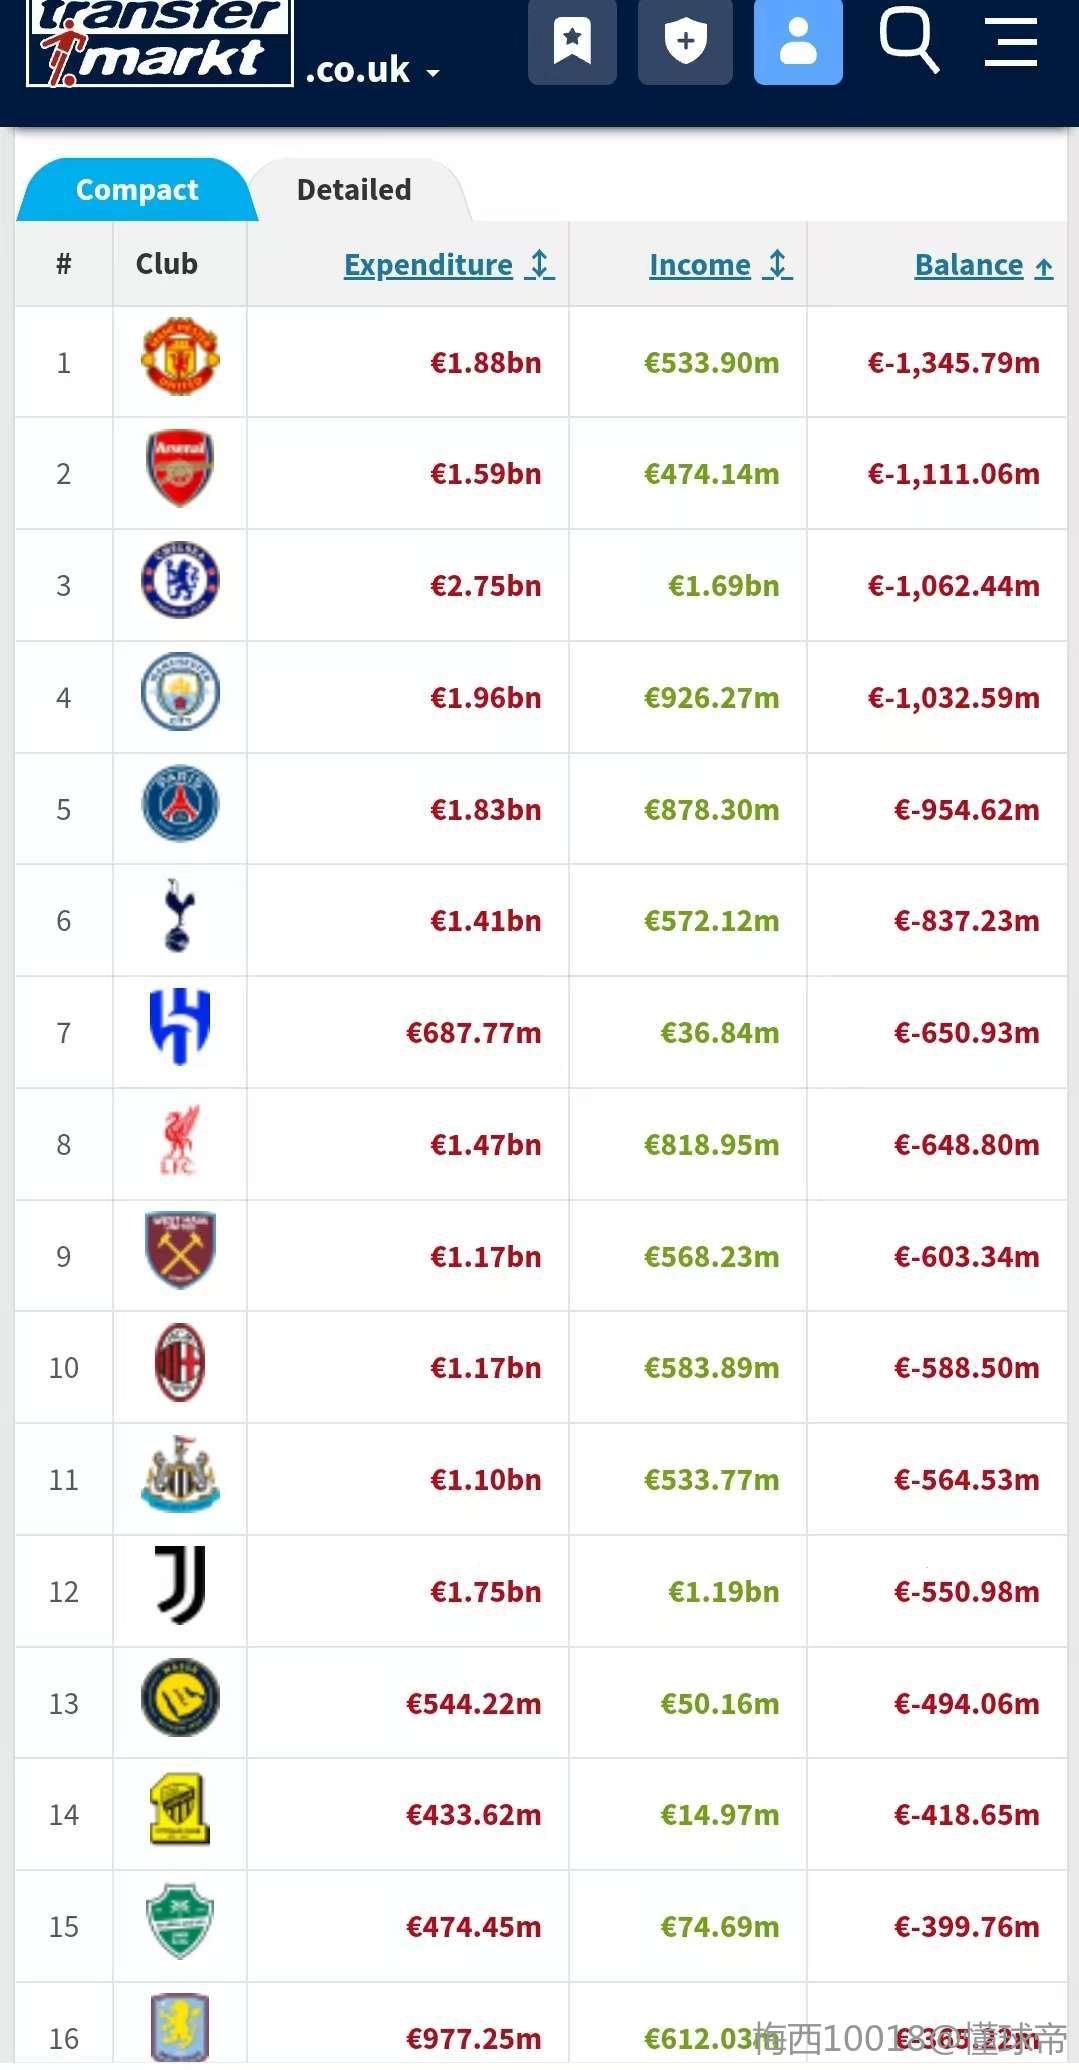Switch to the Compact tab
This screenshot has width=1079, height=2070.
(137, 190)
